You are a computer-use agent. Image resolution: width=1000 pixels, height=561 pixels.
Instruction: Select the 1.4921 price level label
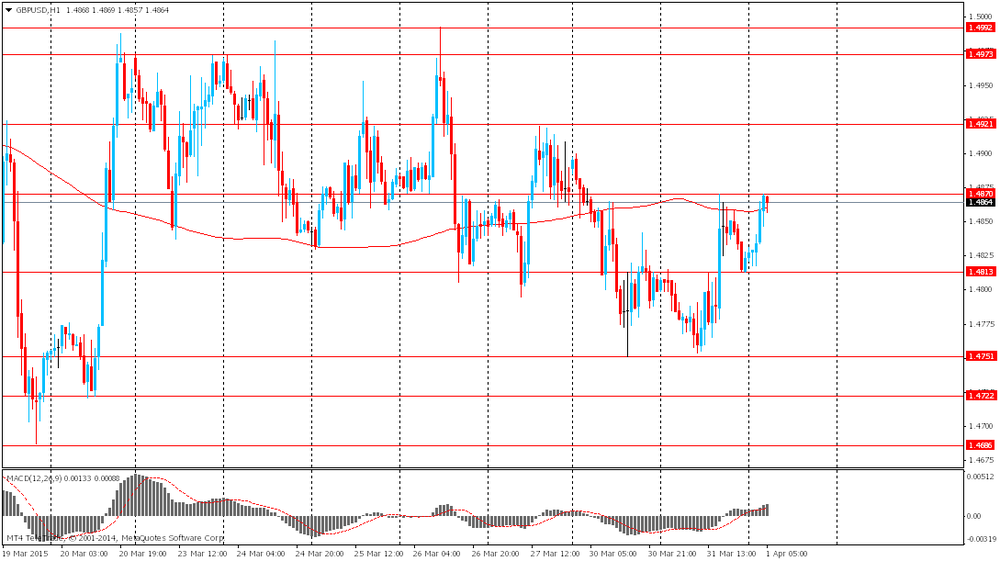tap(980, 124)
